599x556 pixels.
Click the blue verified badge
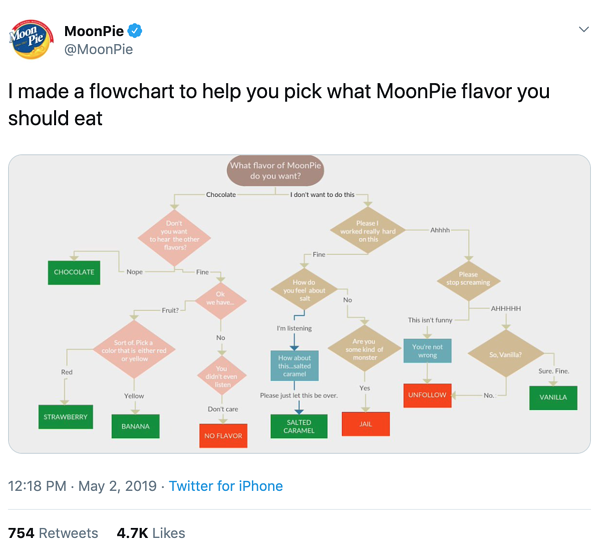pos(135,31)
